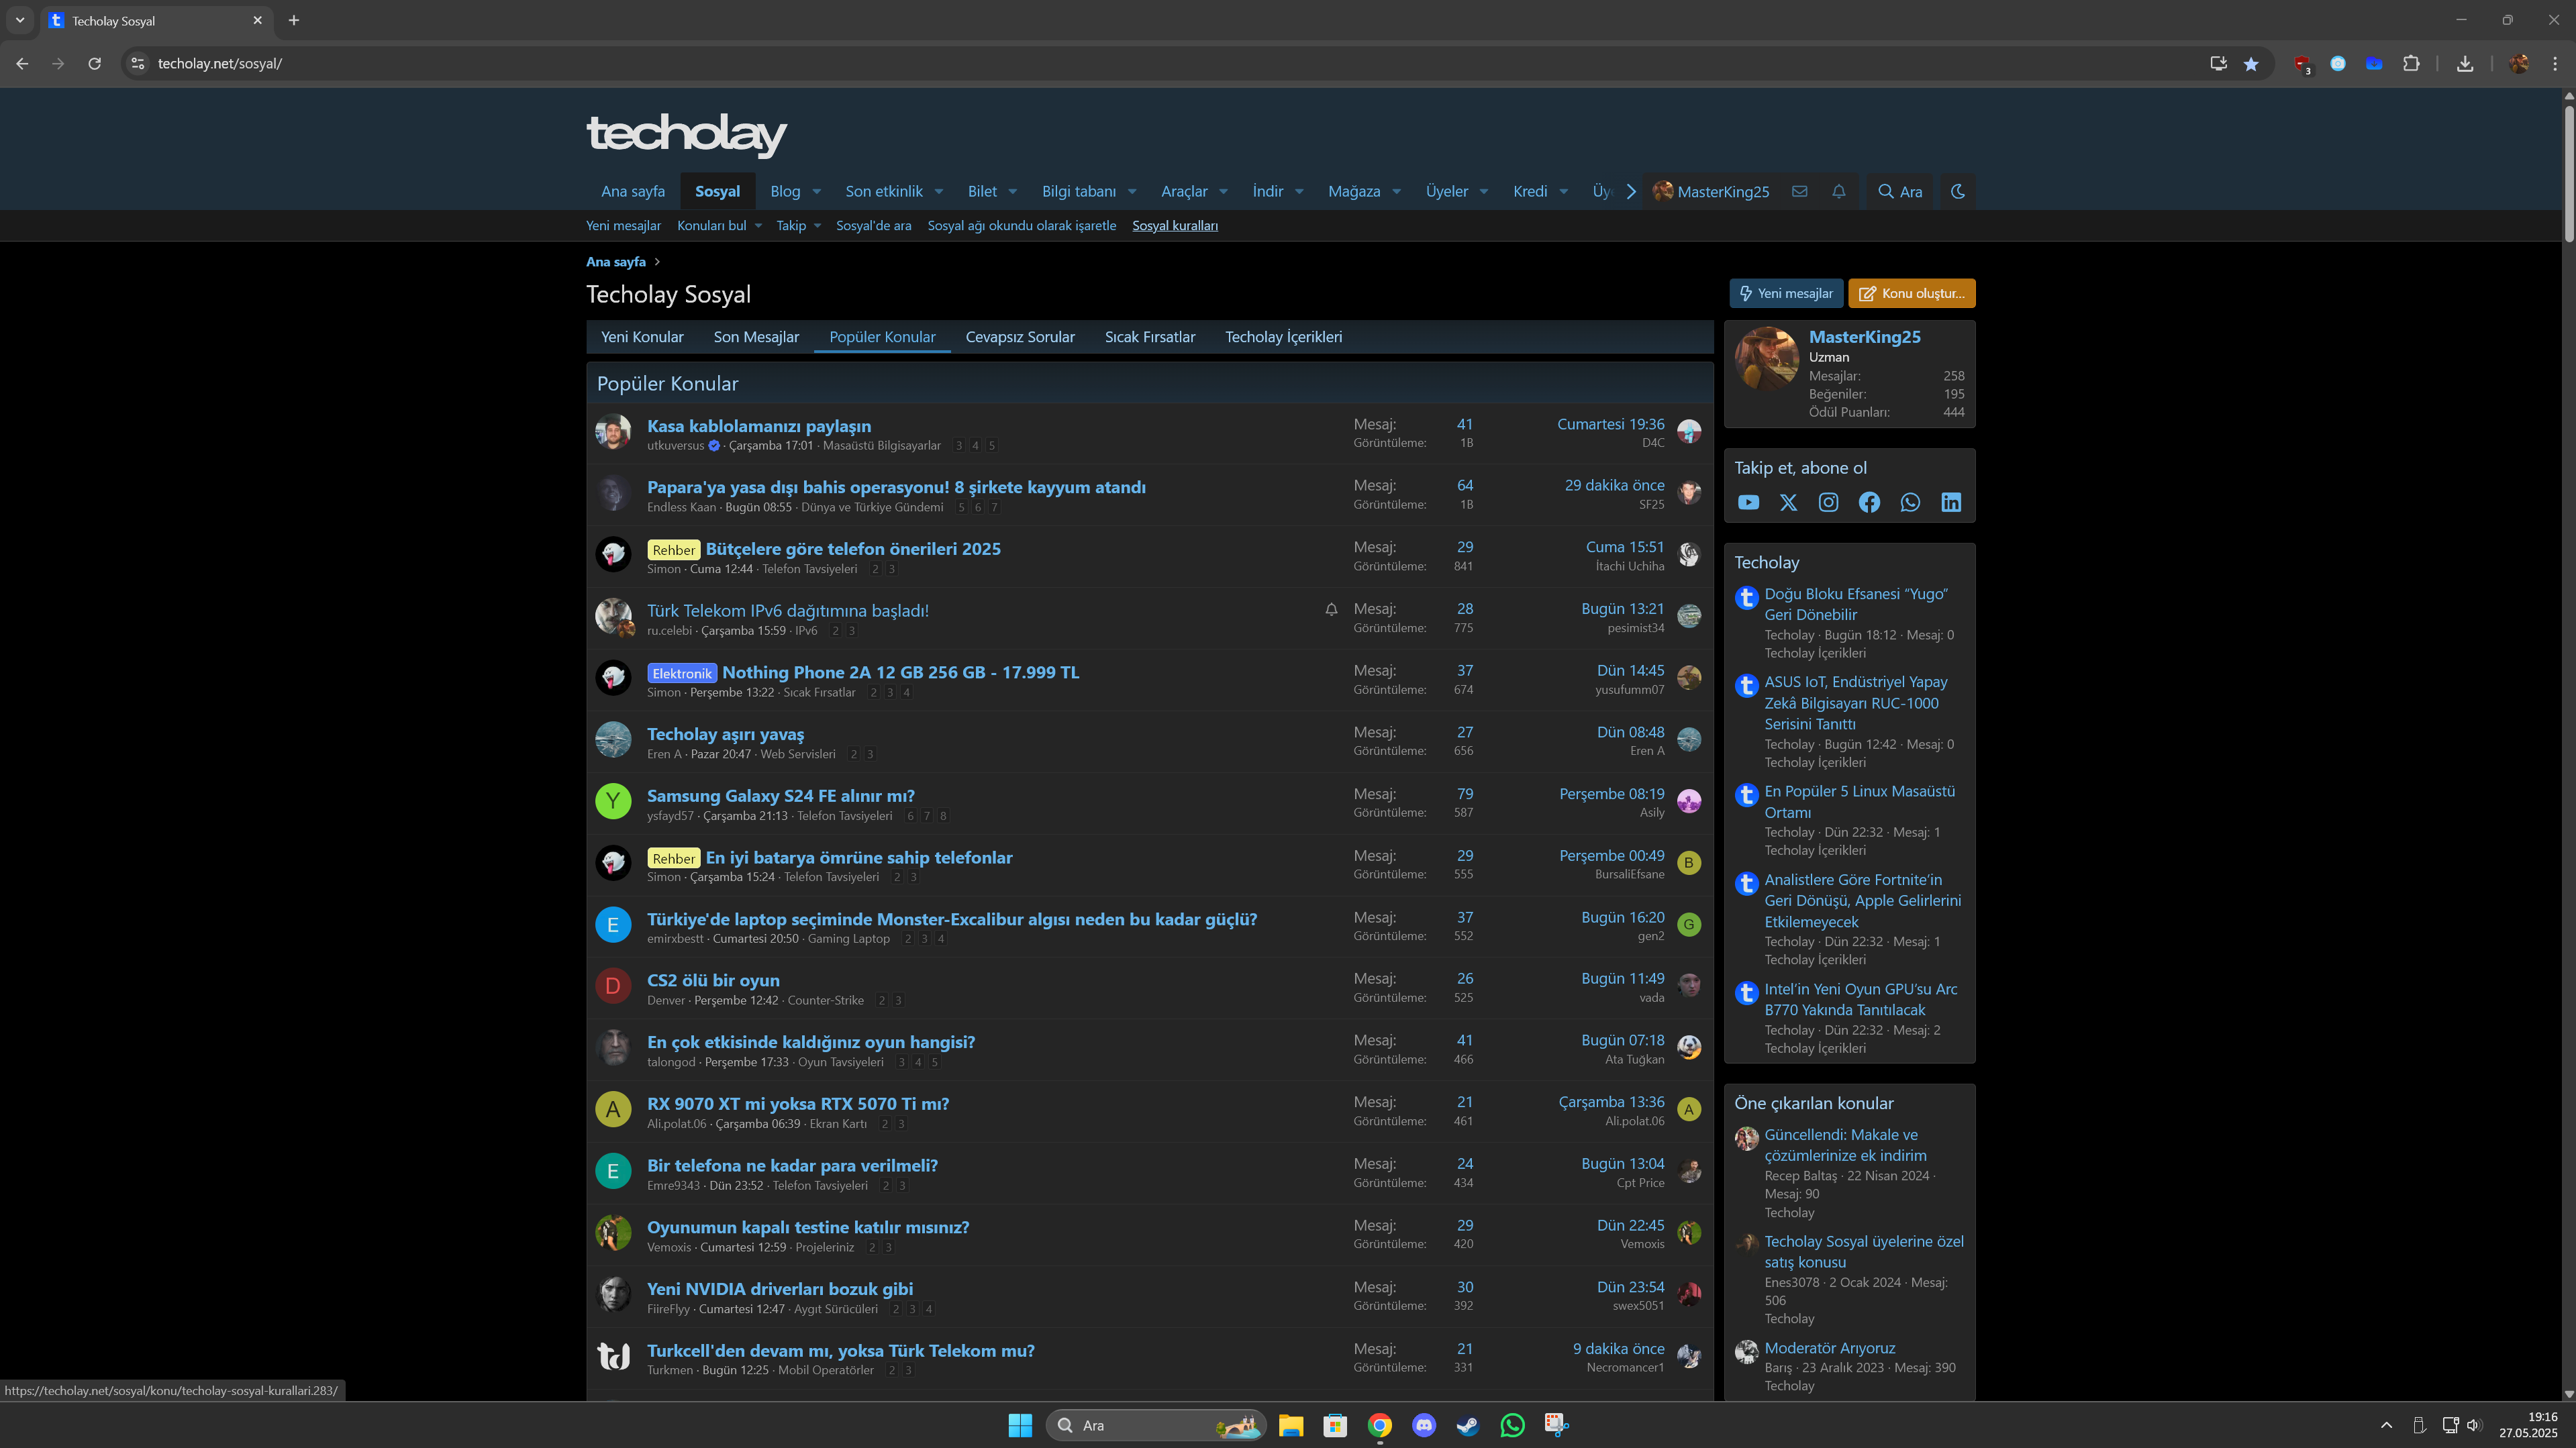Screen dimensions: 2576x1448
Task: Open the Elektronik tag on Nothing Phone thread
Action: (x=681, y=673)
